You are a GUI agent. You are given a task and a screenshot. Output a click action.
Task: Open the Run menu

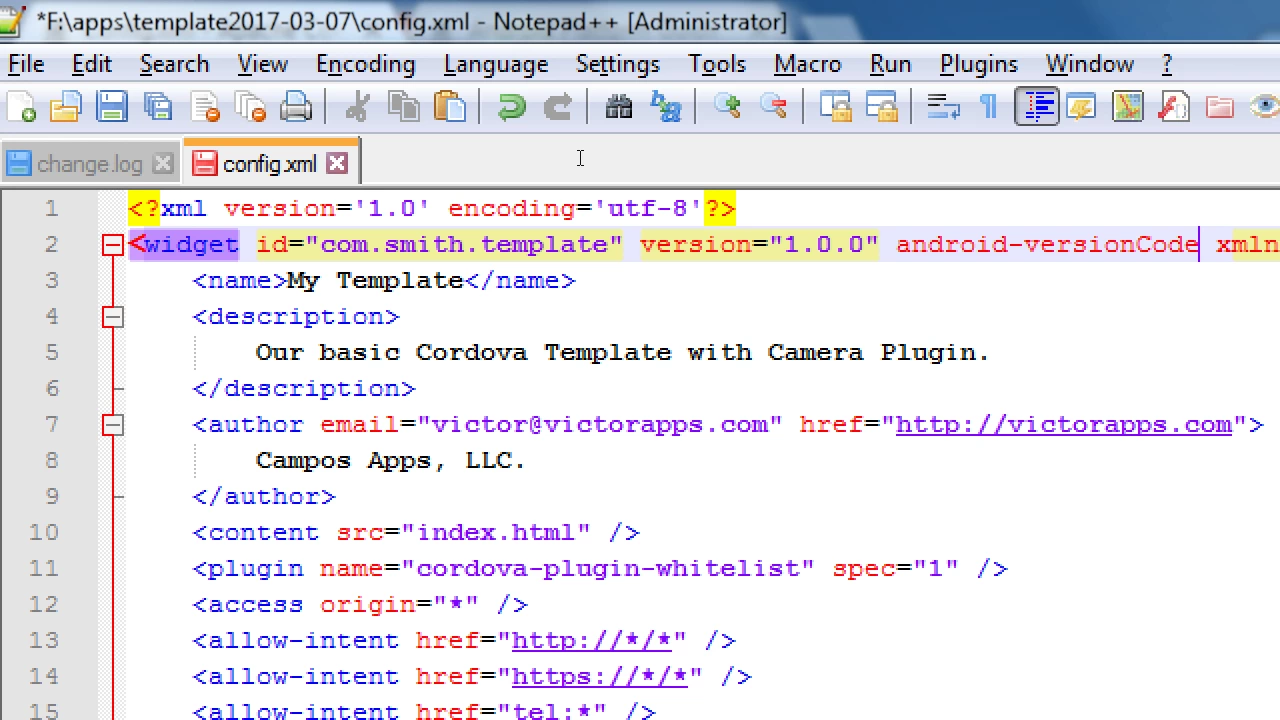point(890,64)
